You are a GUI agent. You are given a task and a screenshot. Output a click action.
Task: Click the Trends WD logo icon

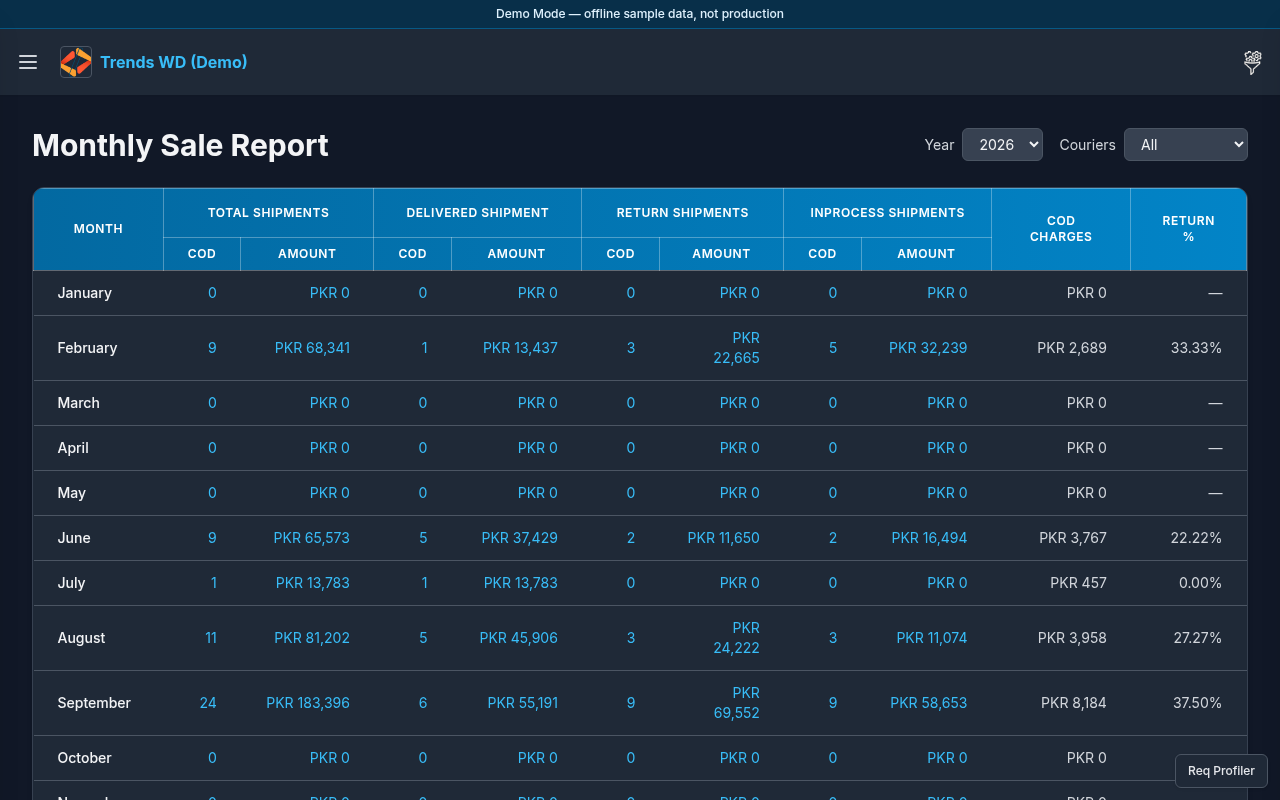[76, 62]
